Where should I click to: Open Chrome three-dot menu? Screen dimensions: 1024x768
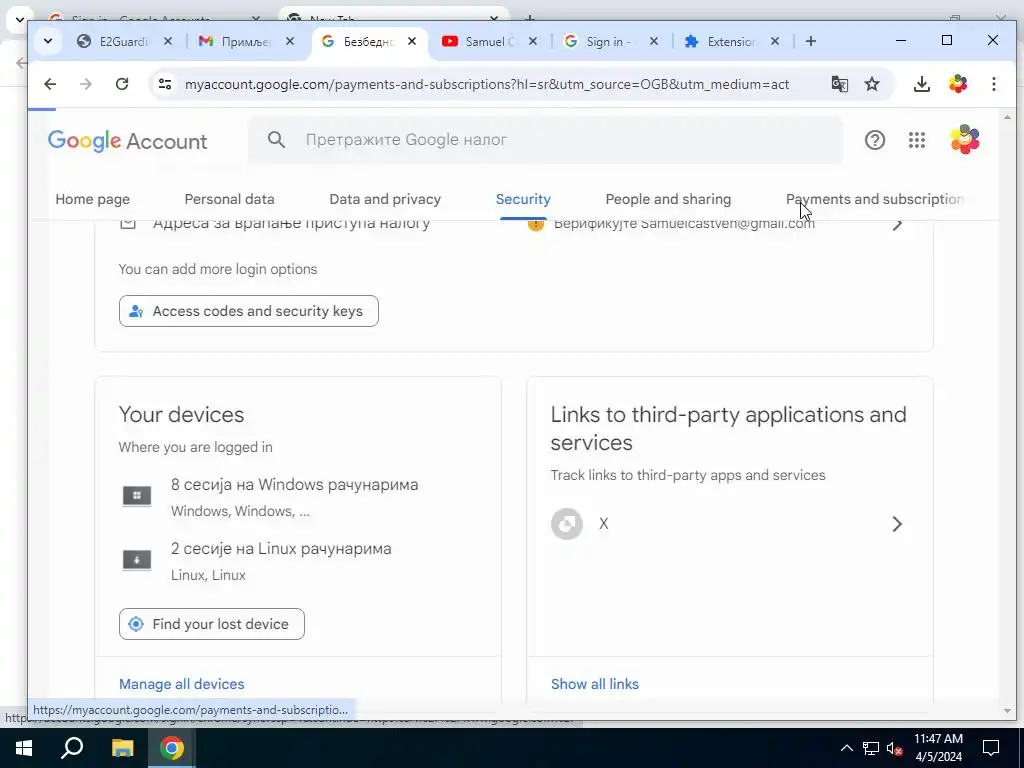coord(993,84)
